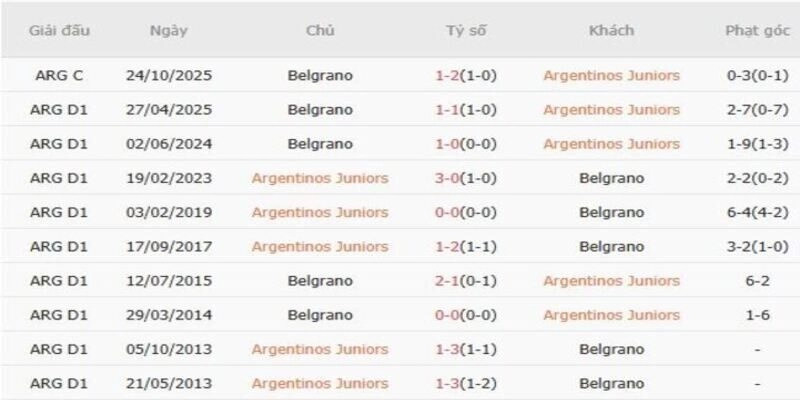Click the ARG C league cell
Image resolution: width=800 pixels, height=400 pixels.
(59, 75)
